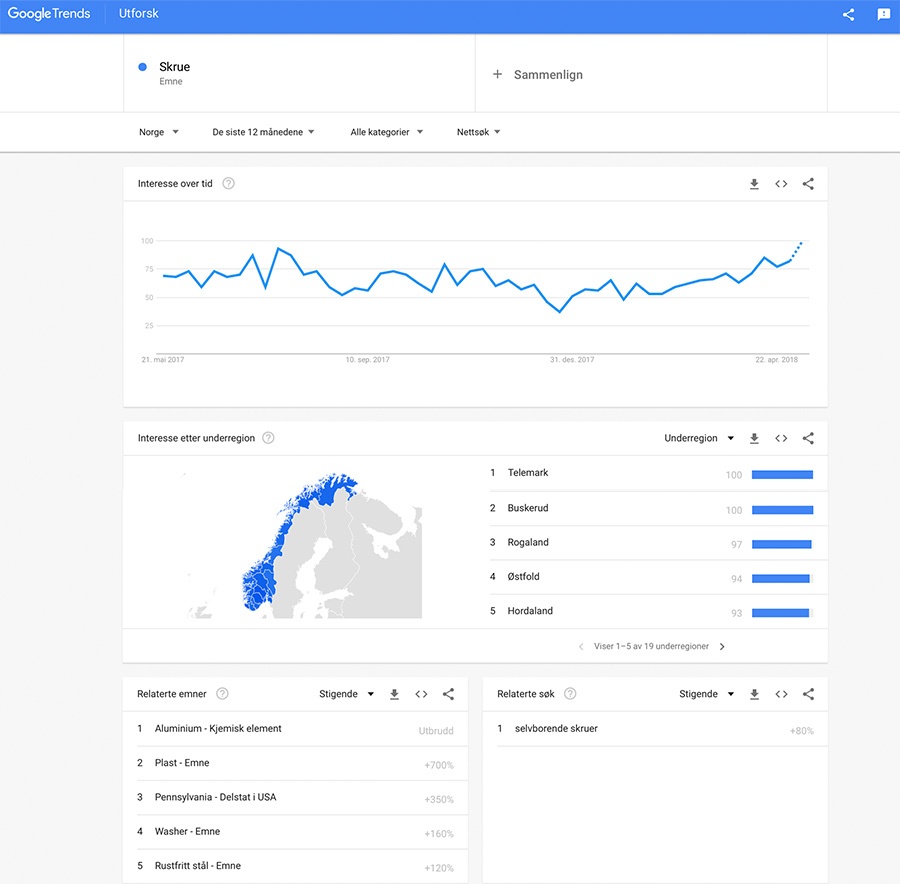
Task: Share the Relaterte emner panel
Action: [x=448, y=693]
